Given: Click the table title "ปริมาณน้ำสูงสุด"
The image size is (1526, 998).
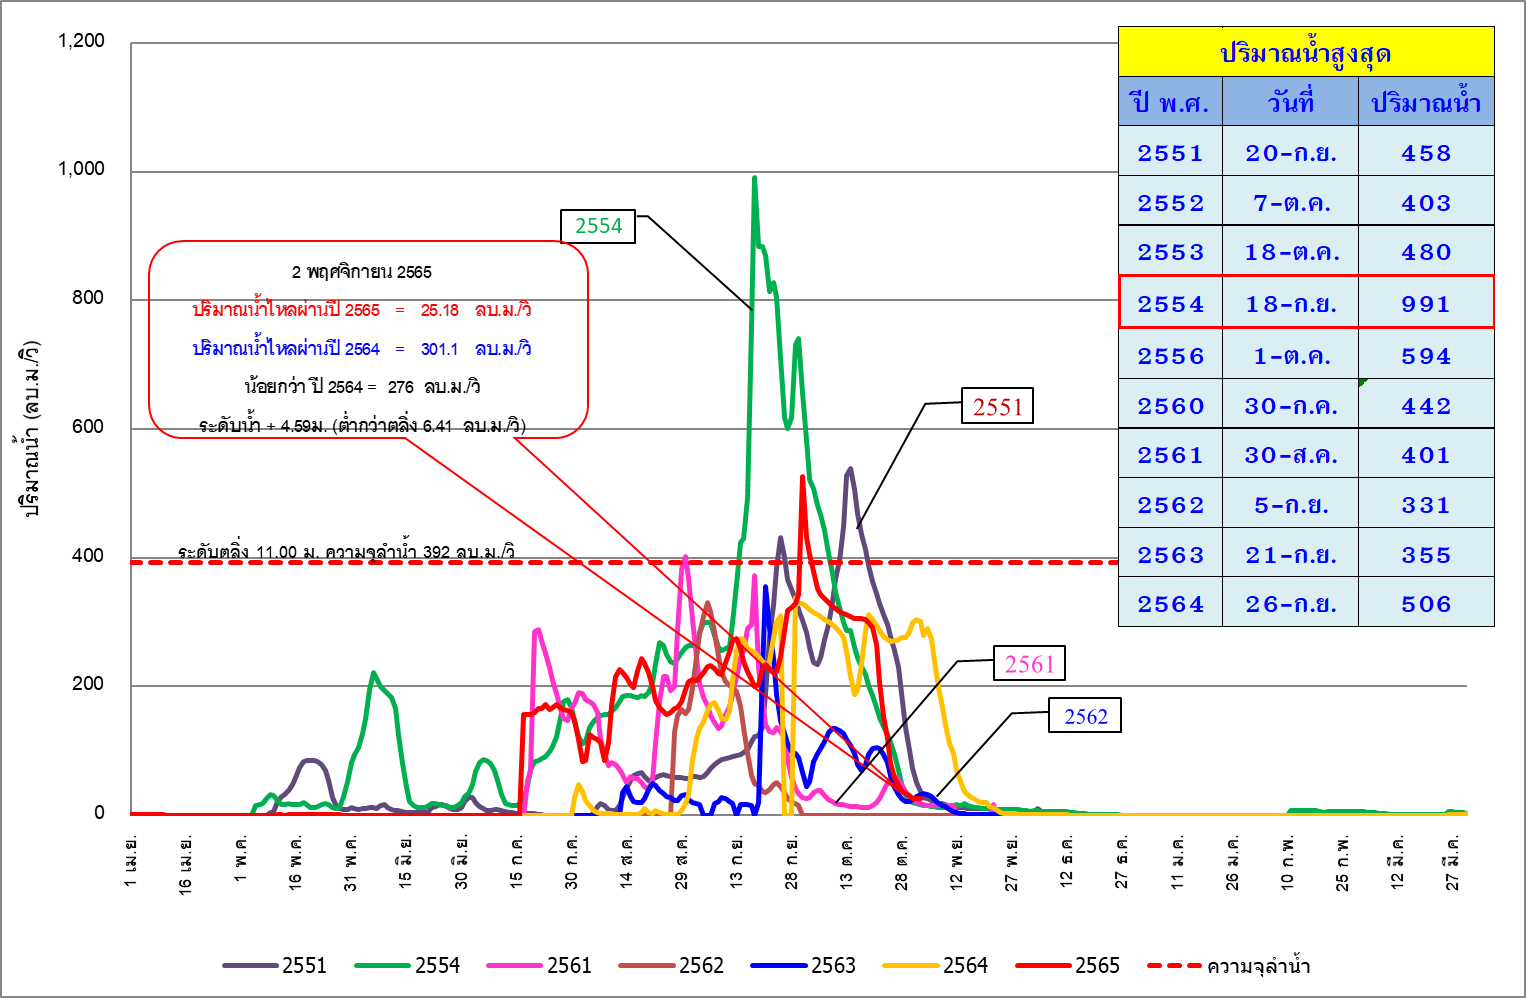Looking at the screenshot, I should click(1306, 52).
